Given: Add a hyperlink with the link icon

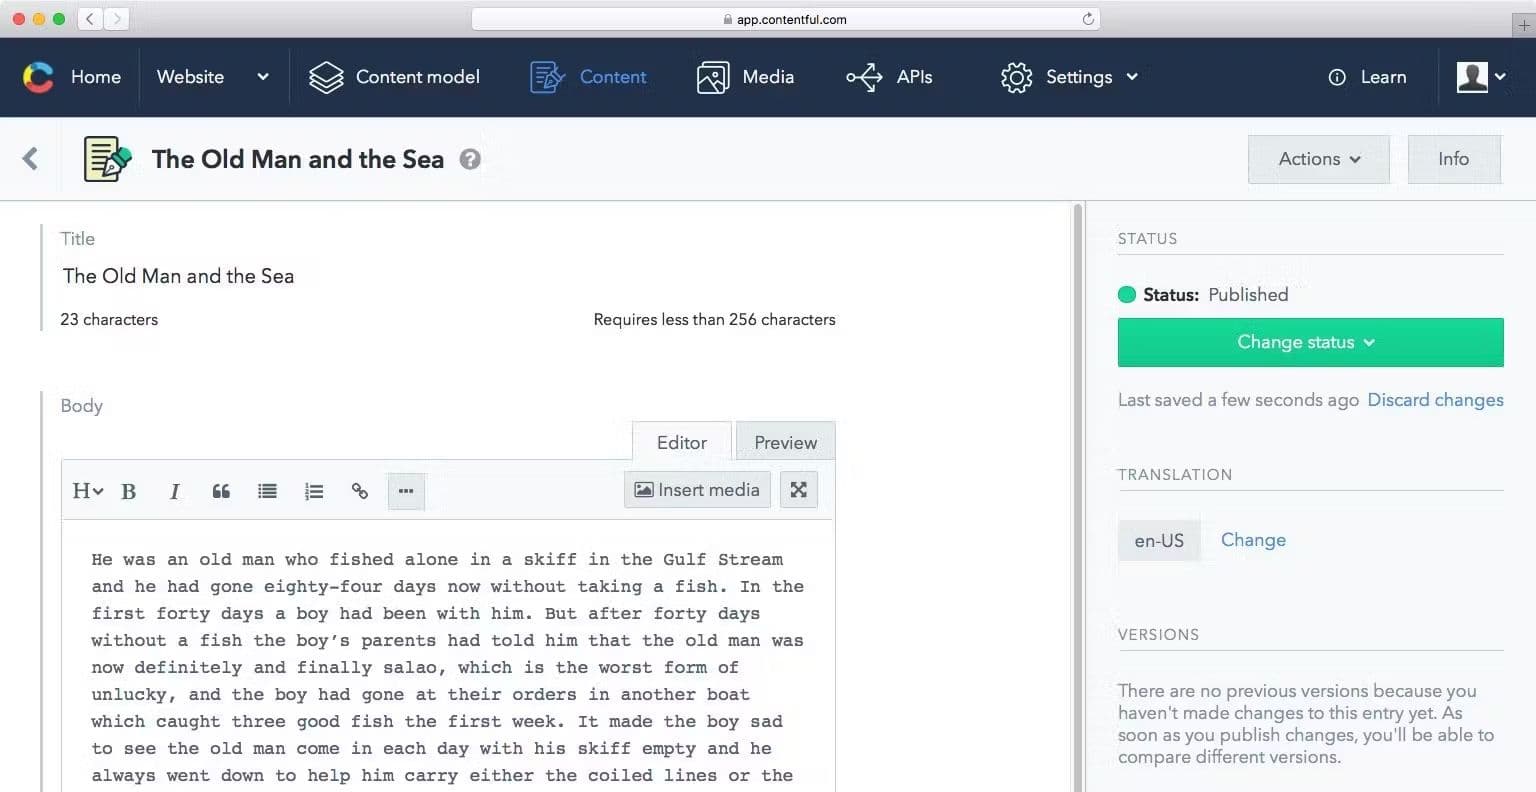Looking at the screenshot, I should [360, 491].
